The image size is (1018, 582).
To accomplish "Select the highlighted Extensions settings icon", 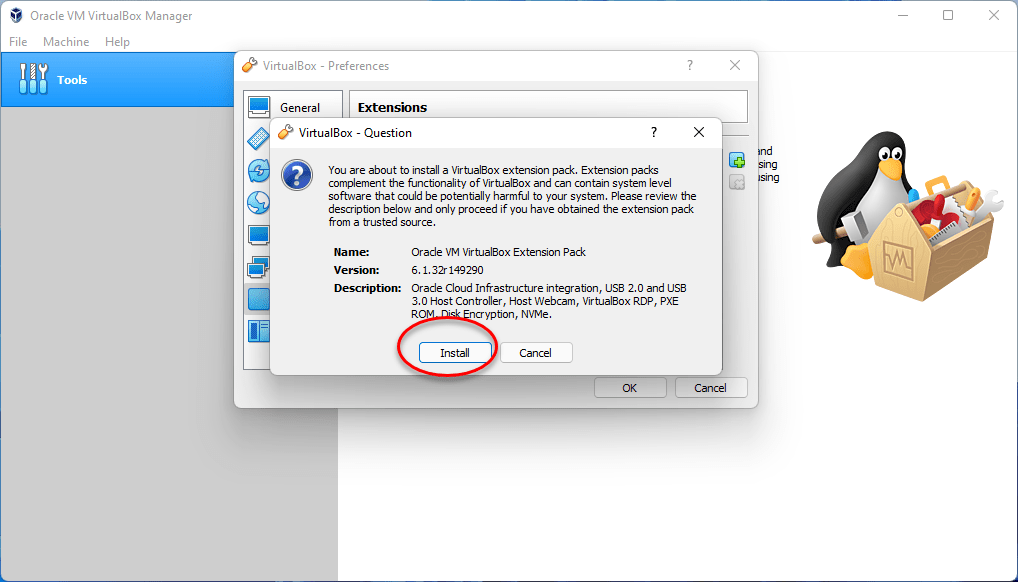I will coord(258,299).
